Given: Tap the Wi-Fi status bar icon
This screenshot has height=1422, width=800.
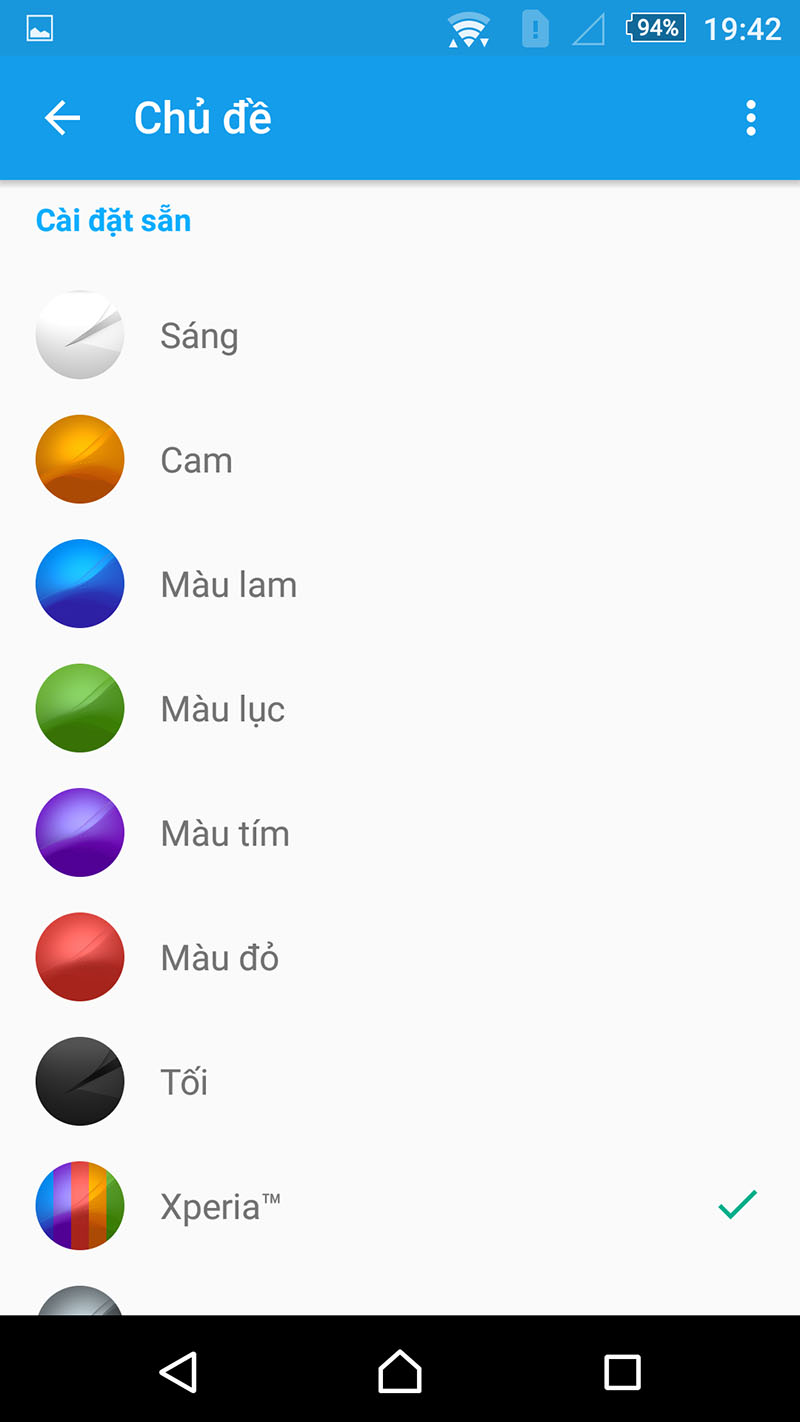Looking at the screenshot, I should pyautogui.click(x=468, y=30).
